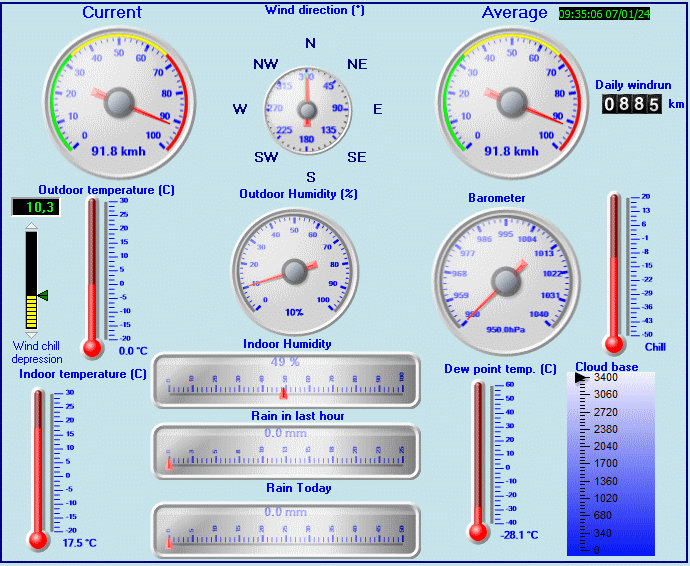Screen dimensions: 690x566
Task: Click the Indoor temperature thermometer
Action: [39, 468]
